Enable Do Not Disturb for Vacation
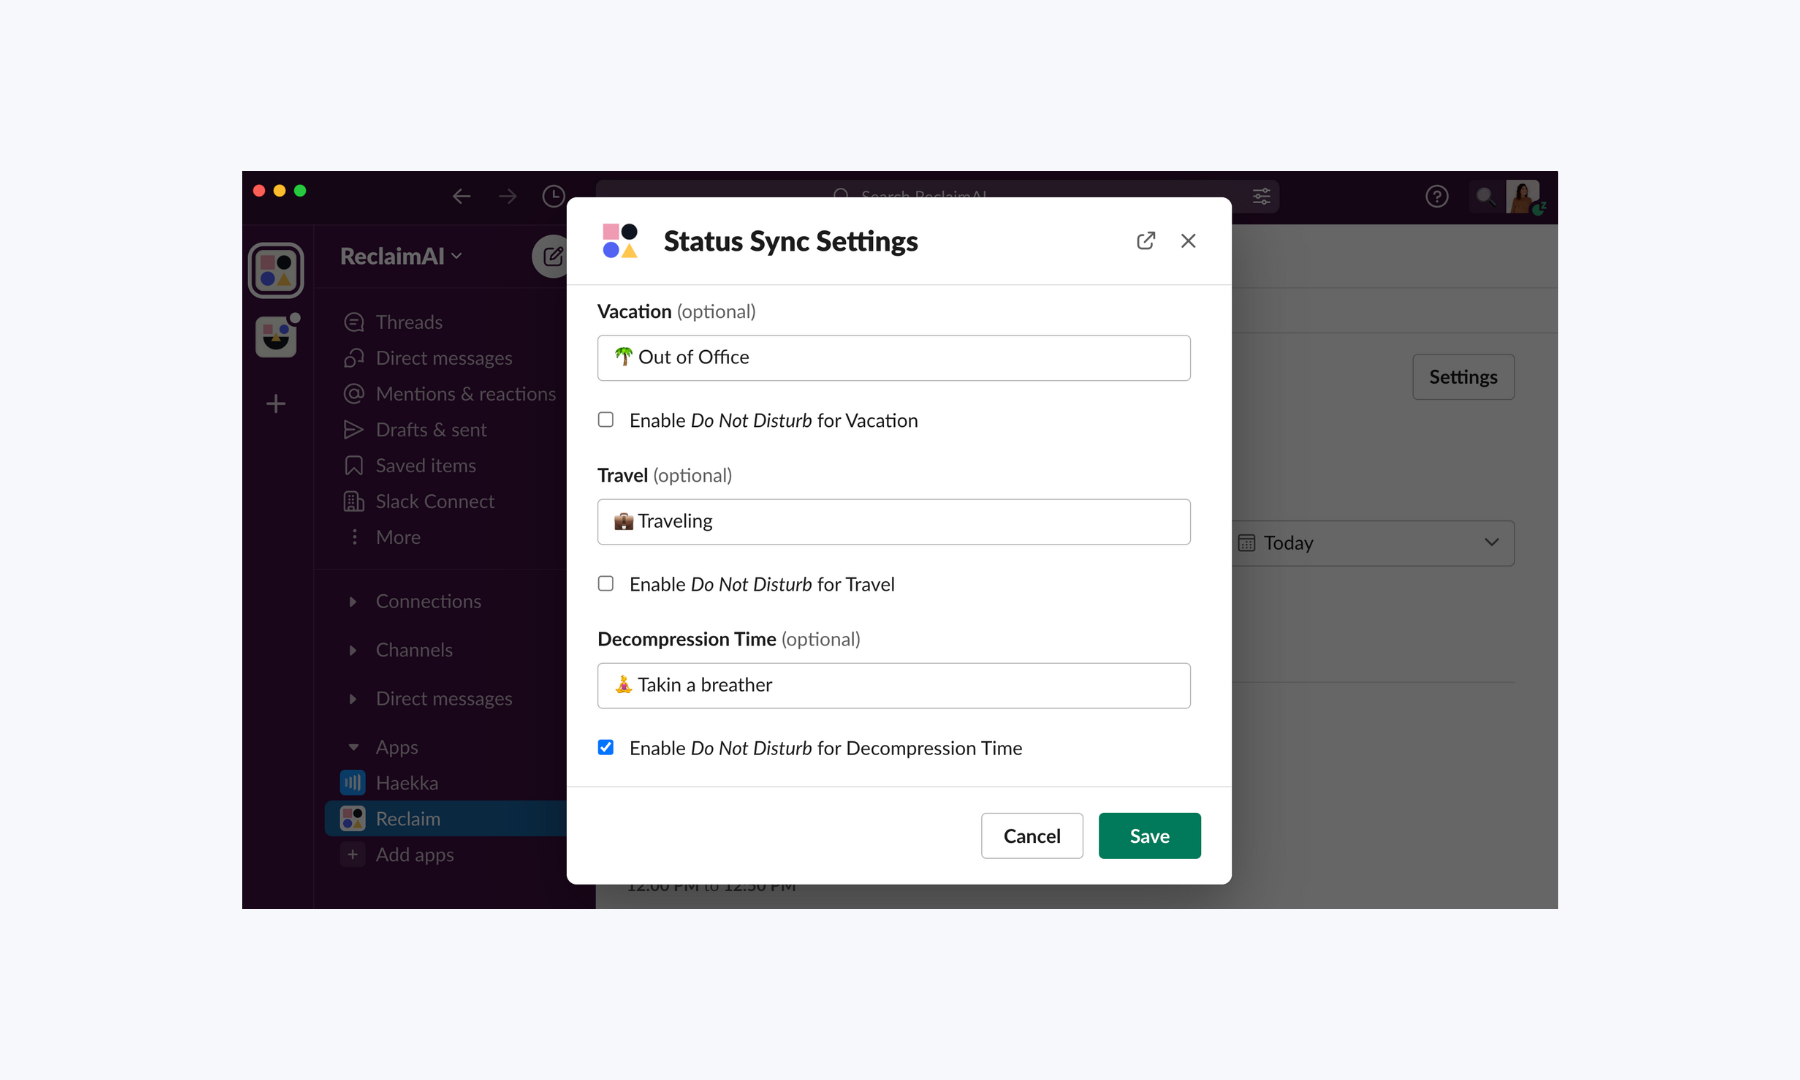Image resolution: width=1800 pixels, height=1080 pixels. tap(606, 420)
